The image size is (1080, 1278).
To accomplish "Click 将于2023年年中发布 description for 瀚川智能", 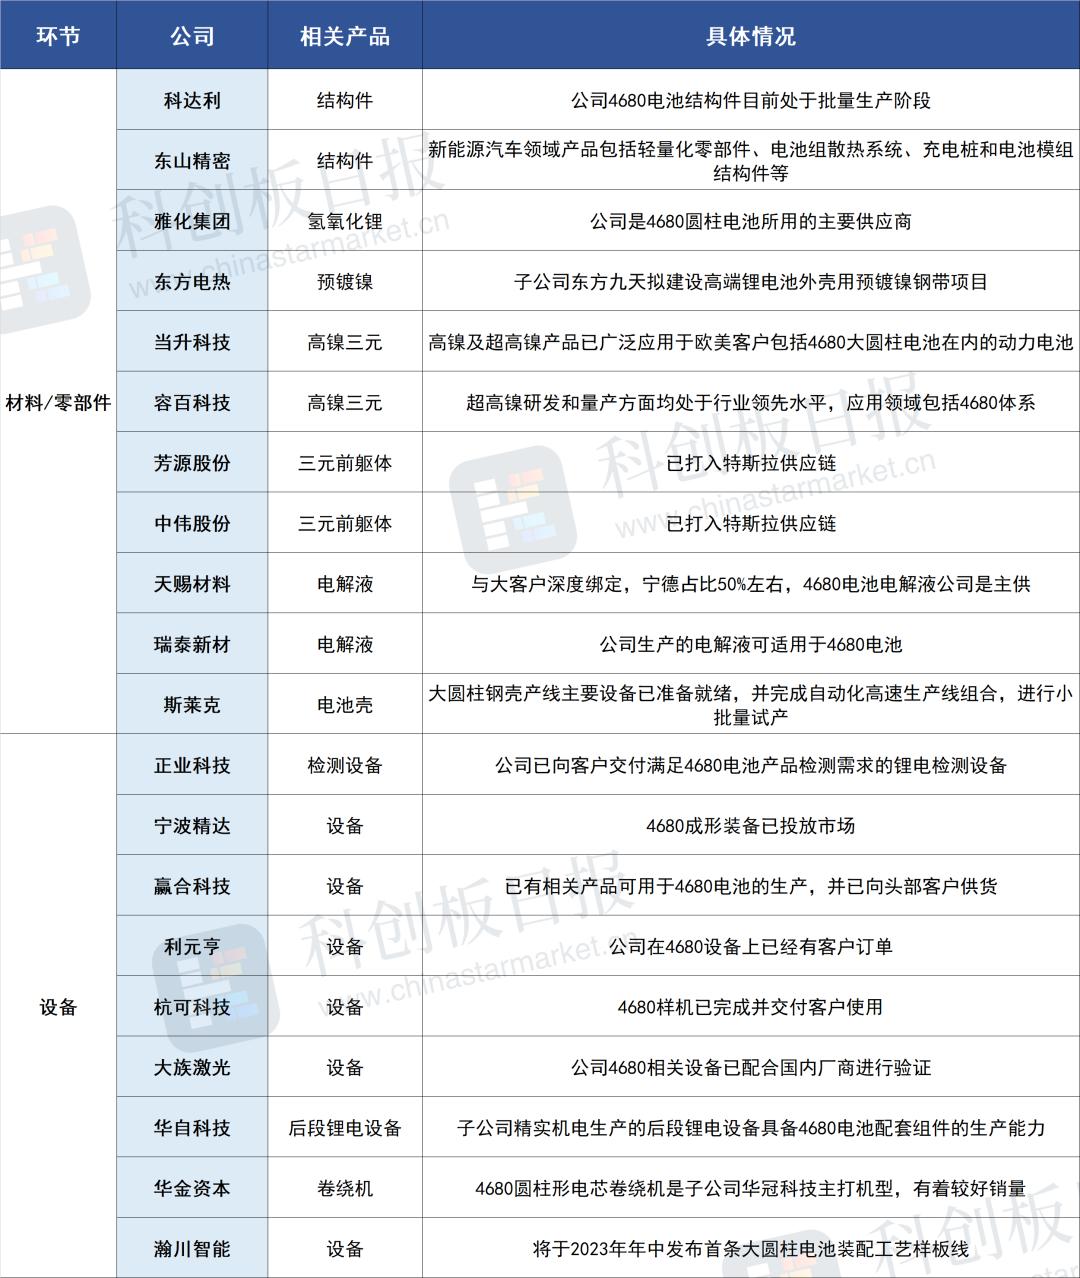I will point(751,1249).
